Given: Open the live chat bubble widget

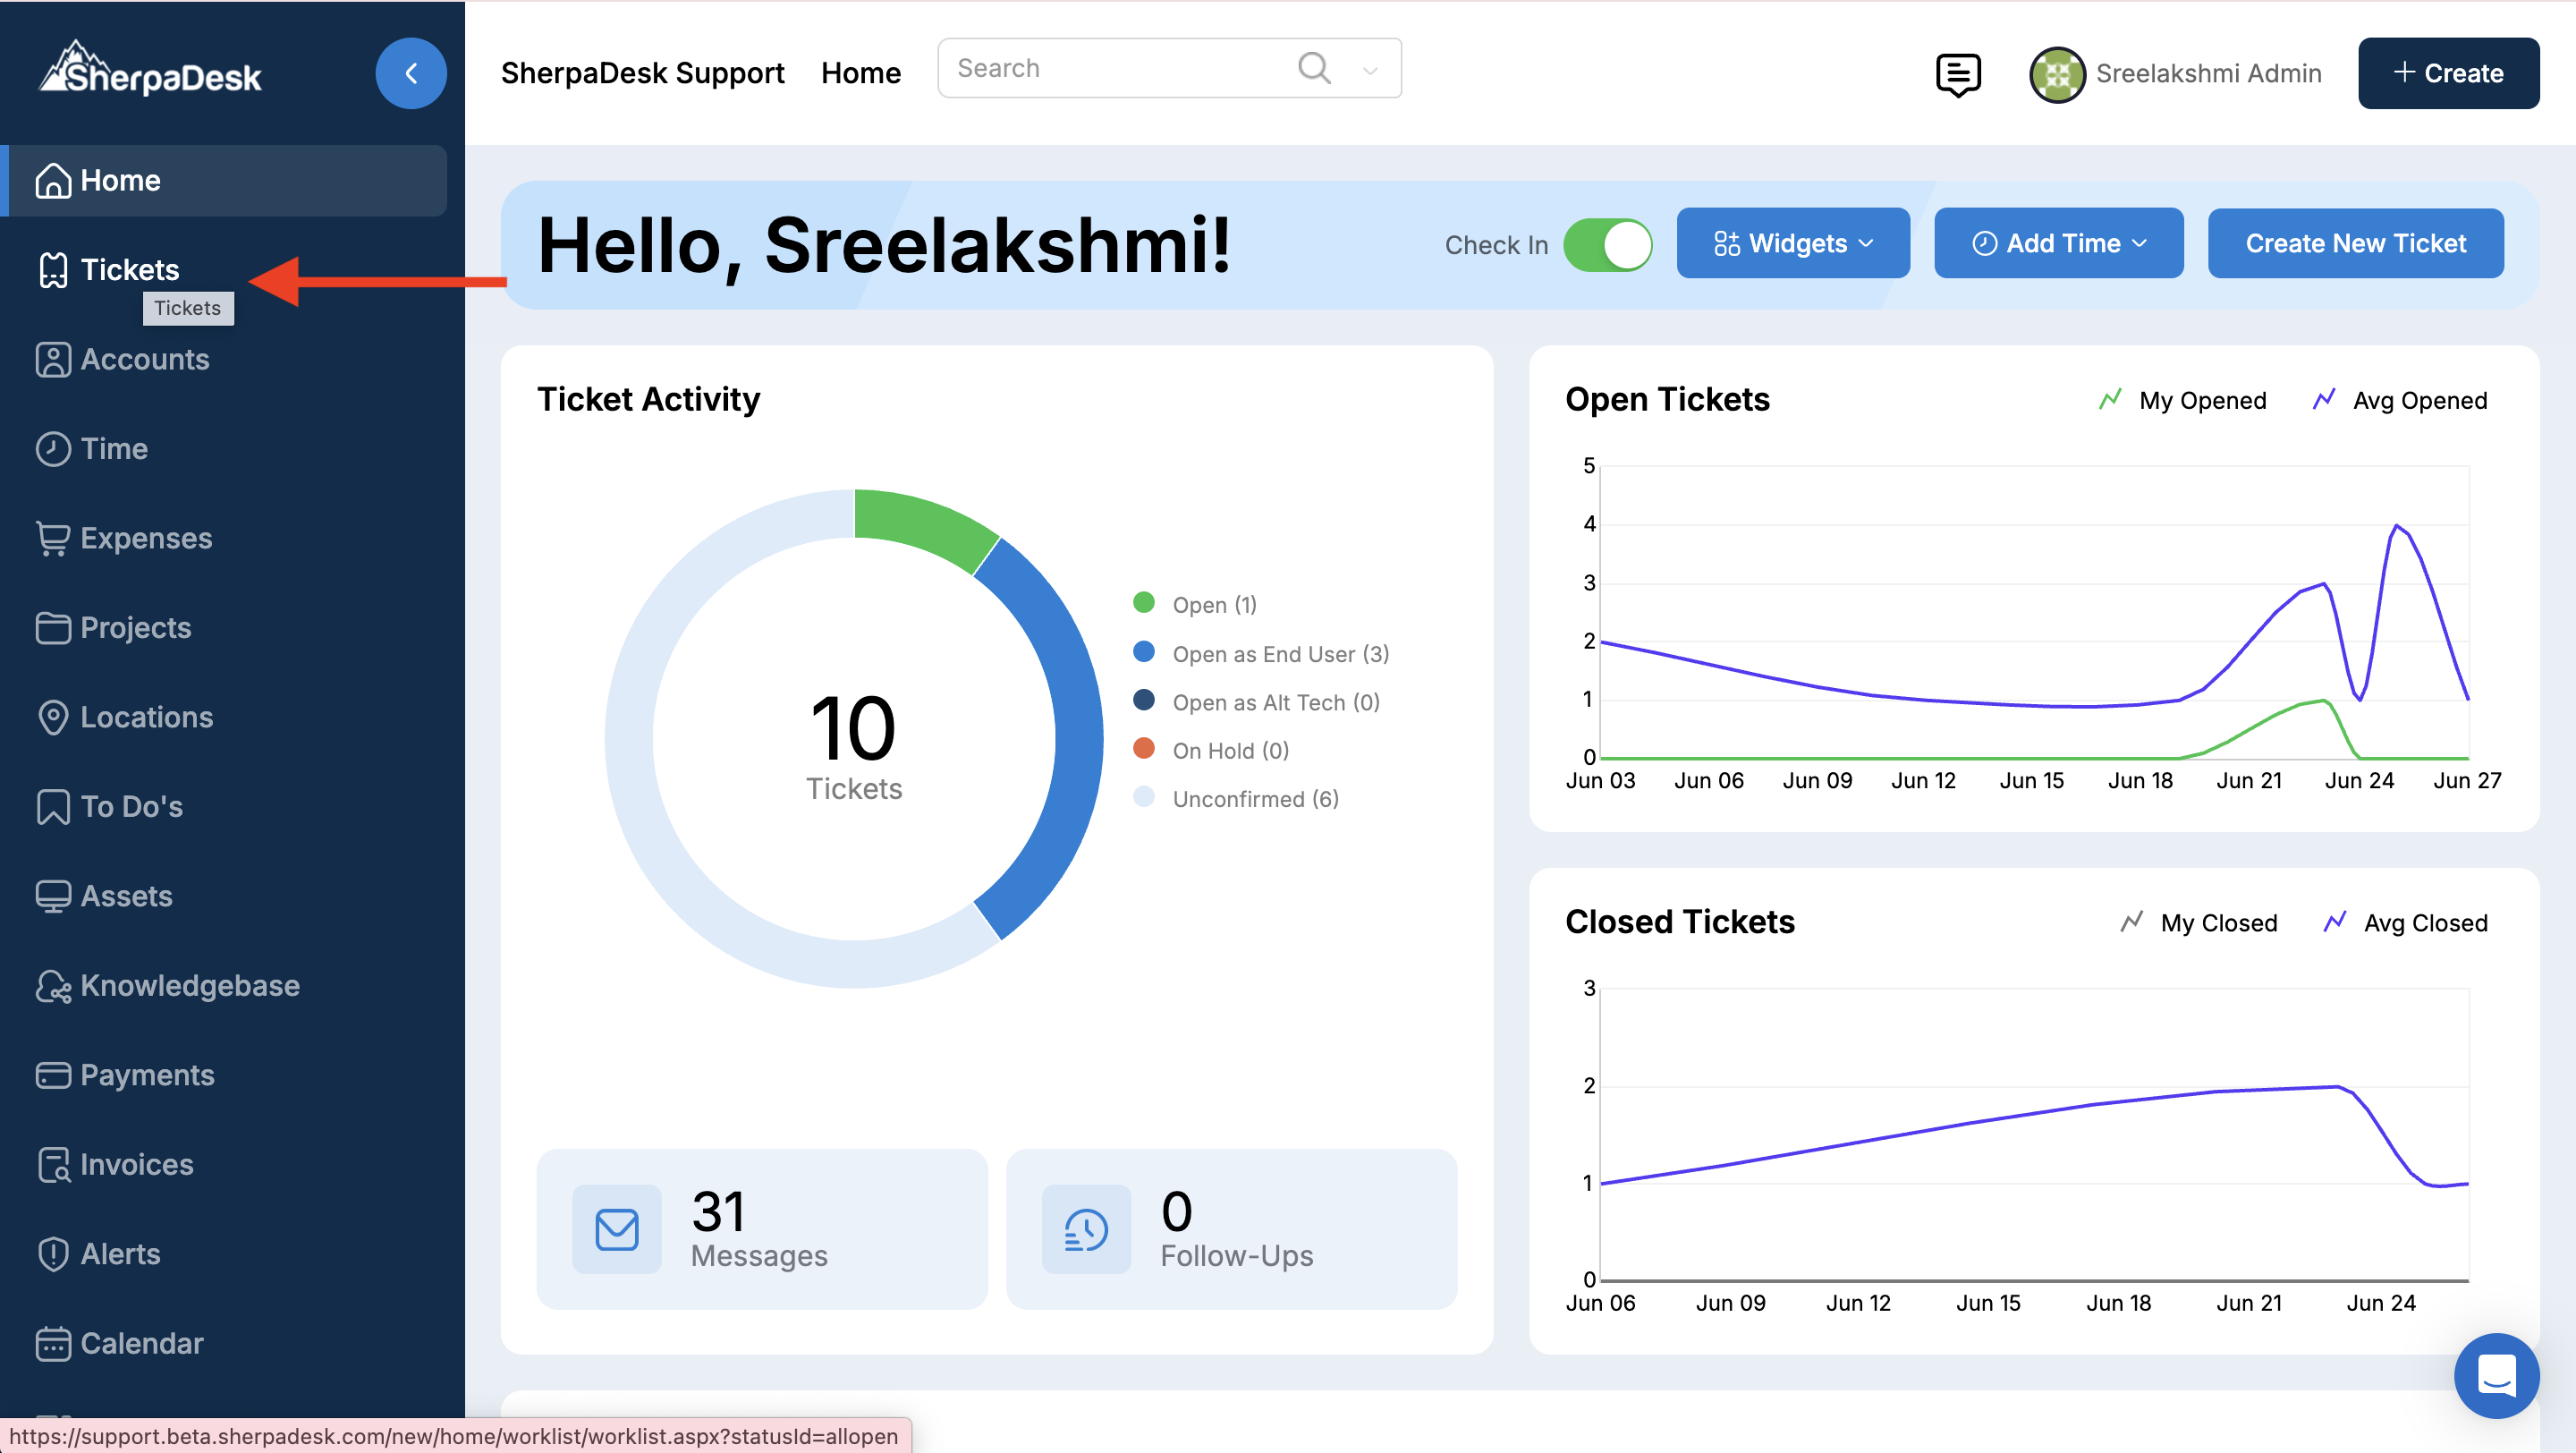Looking at the screenshot, I should tap(2496, 1375).
